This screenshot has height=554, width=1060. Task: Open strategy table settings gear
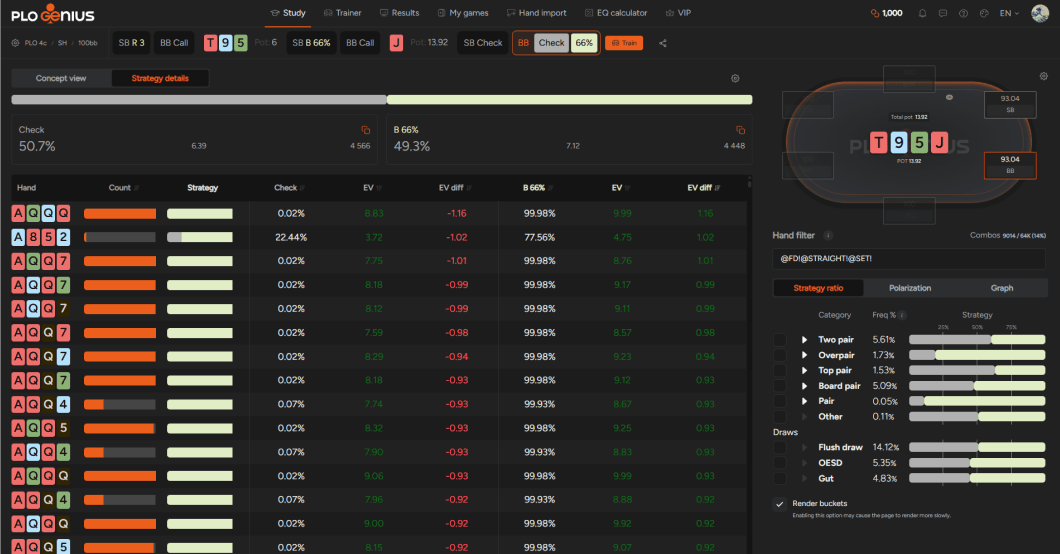pos(735,78)
